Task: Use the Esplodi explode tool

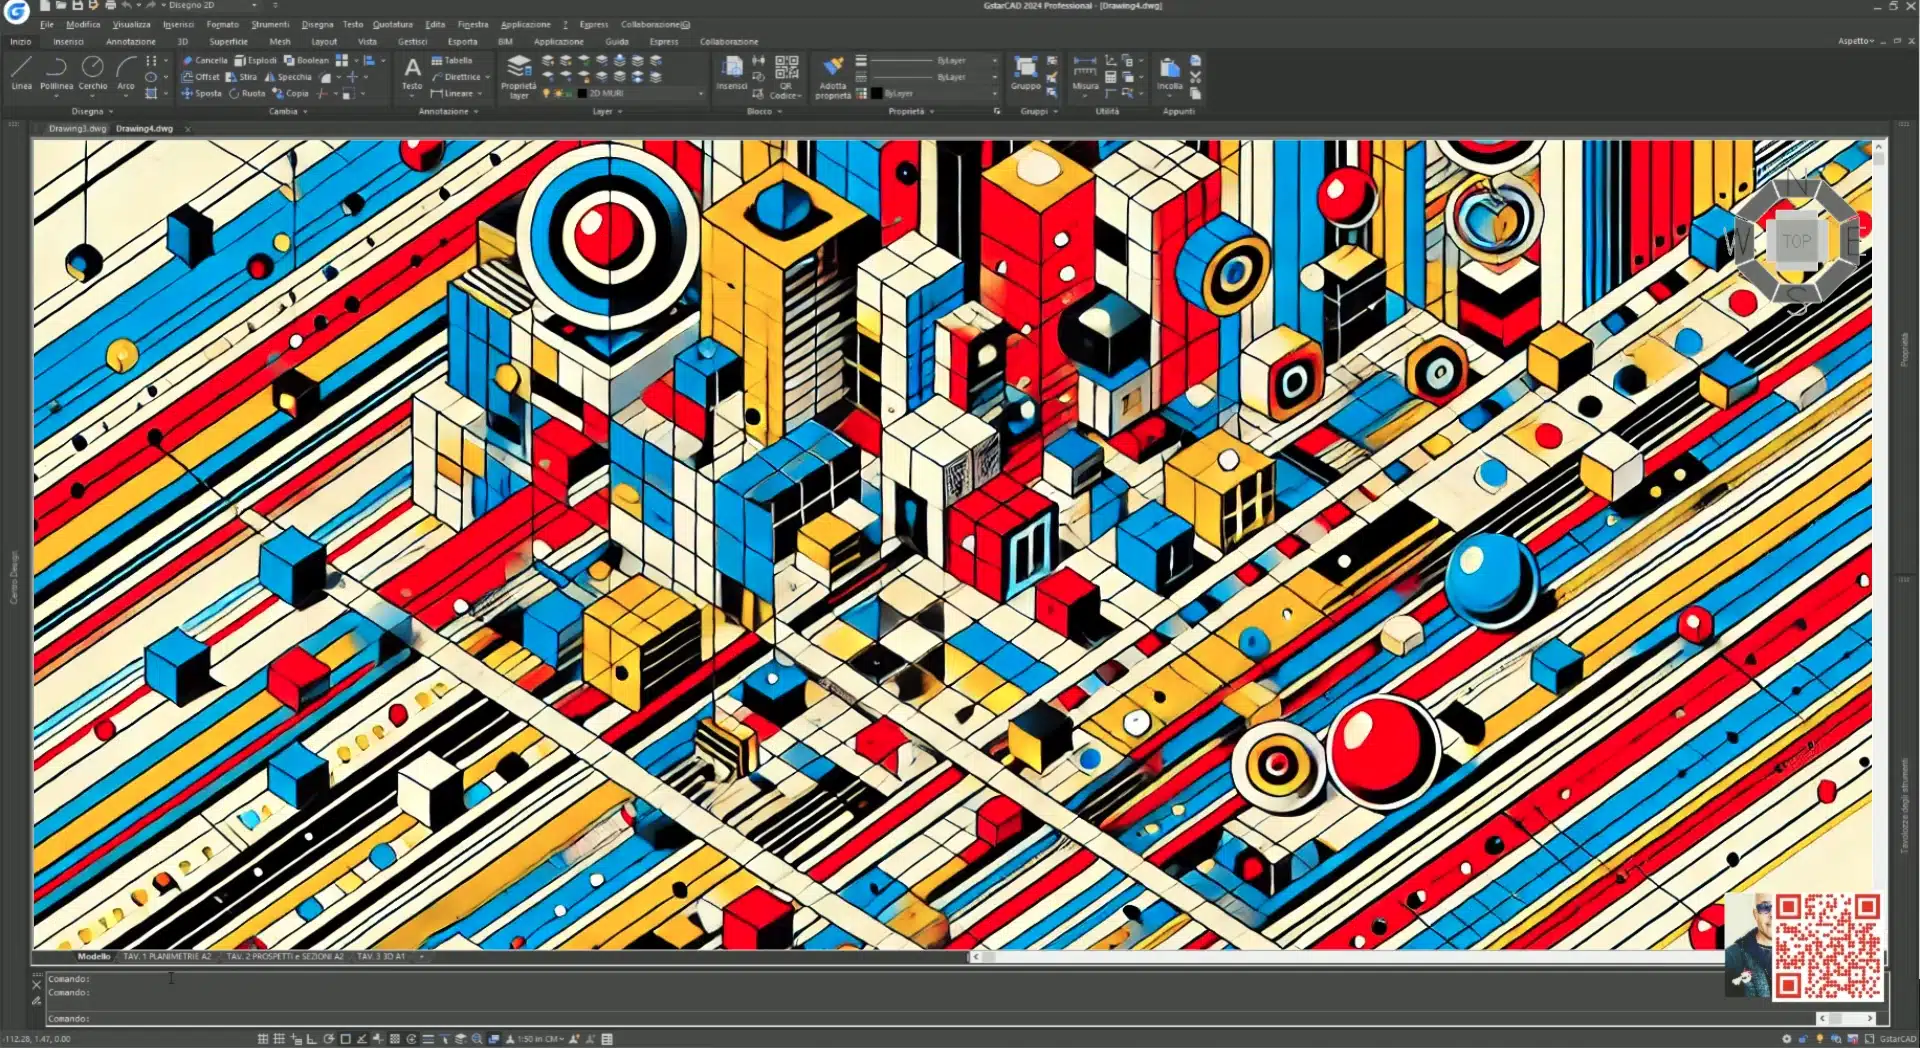Action: point(255,60)
